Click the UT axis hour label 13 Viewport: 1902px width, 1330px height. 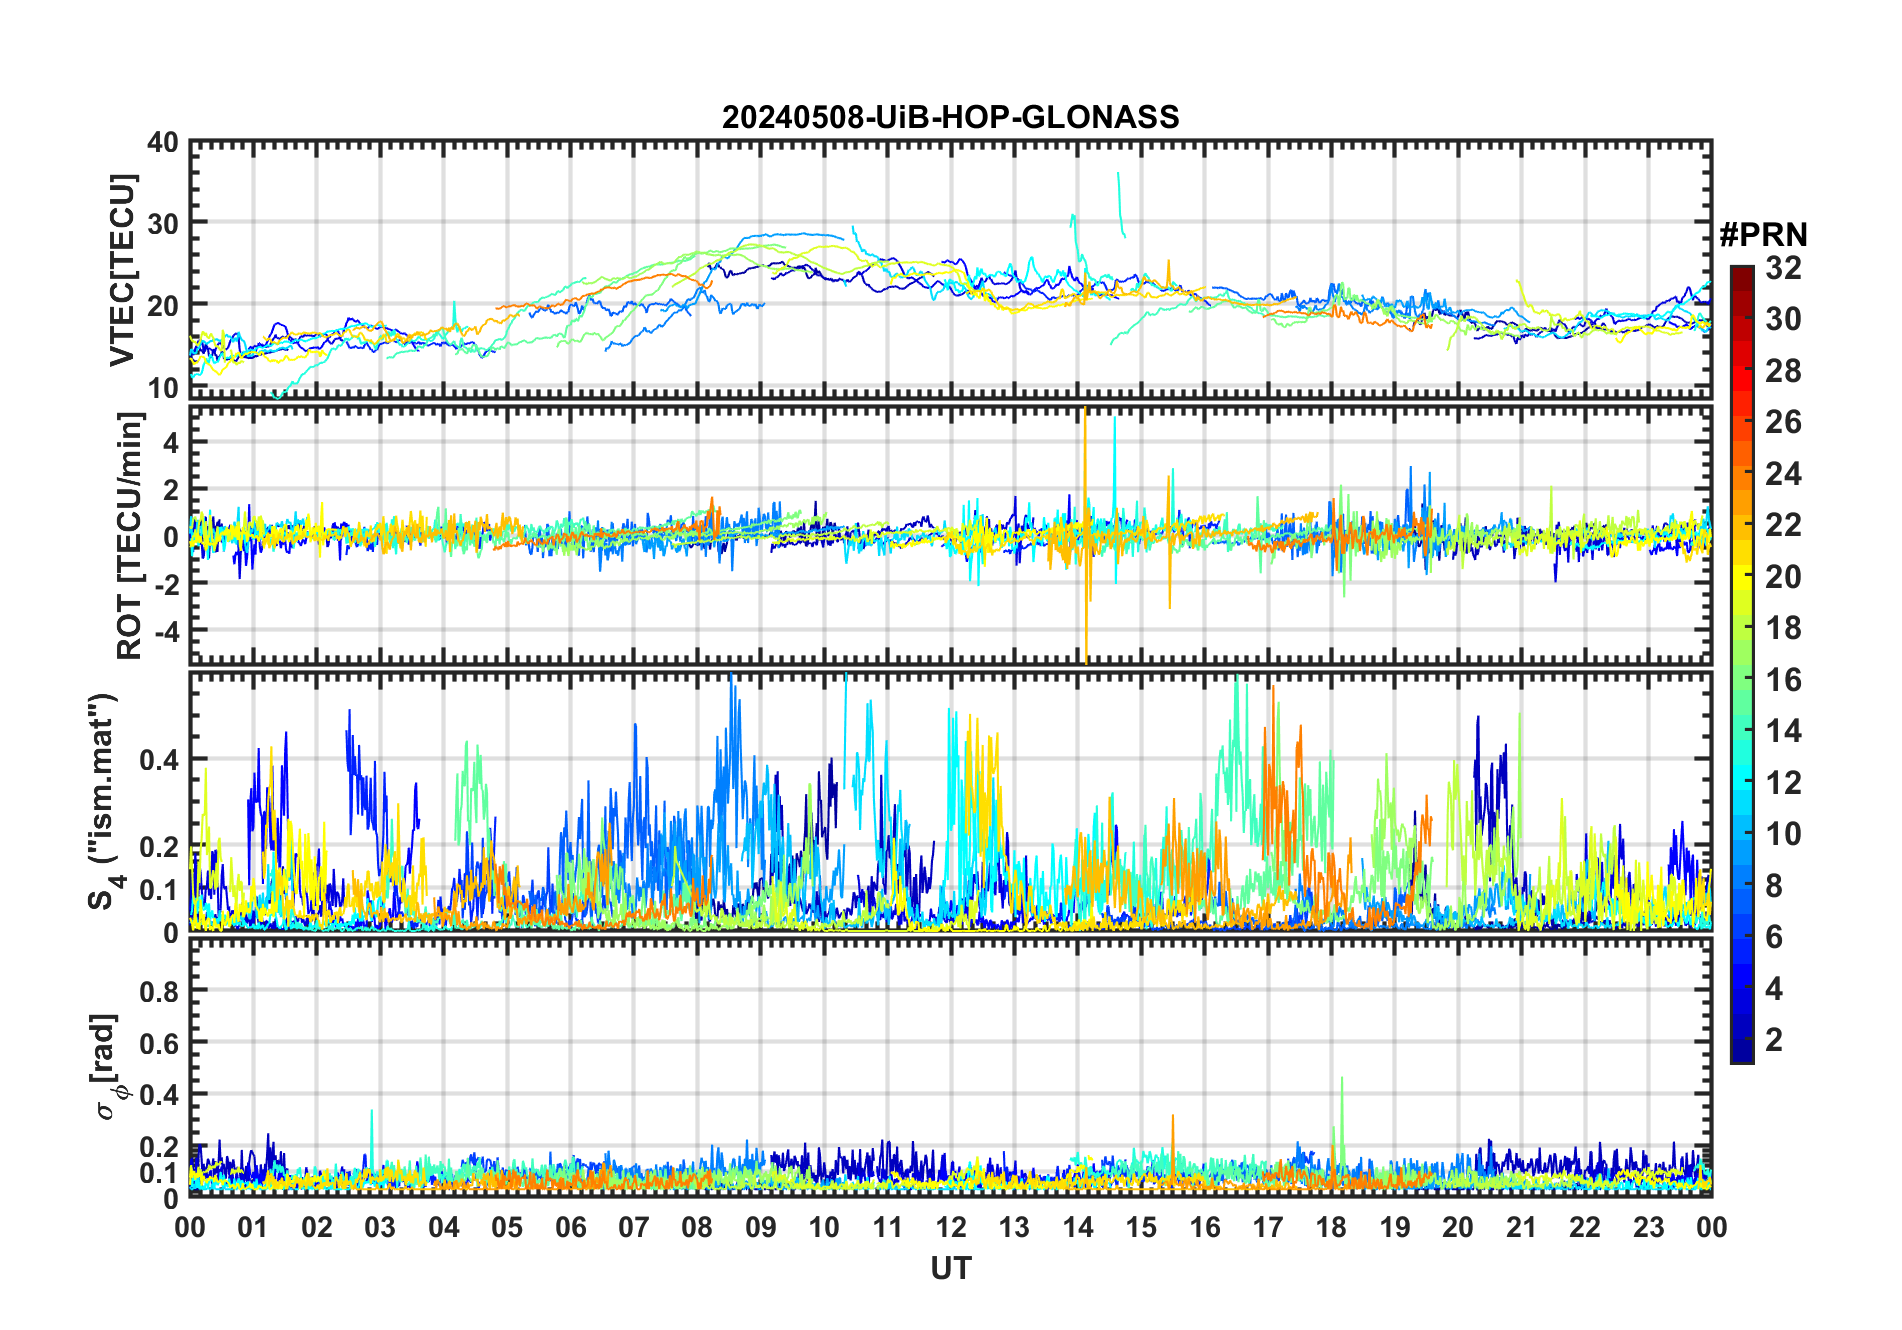pyautogui.click(x=1014, y=1227)
